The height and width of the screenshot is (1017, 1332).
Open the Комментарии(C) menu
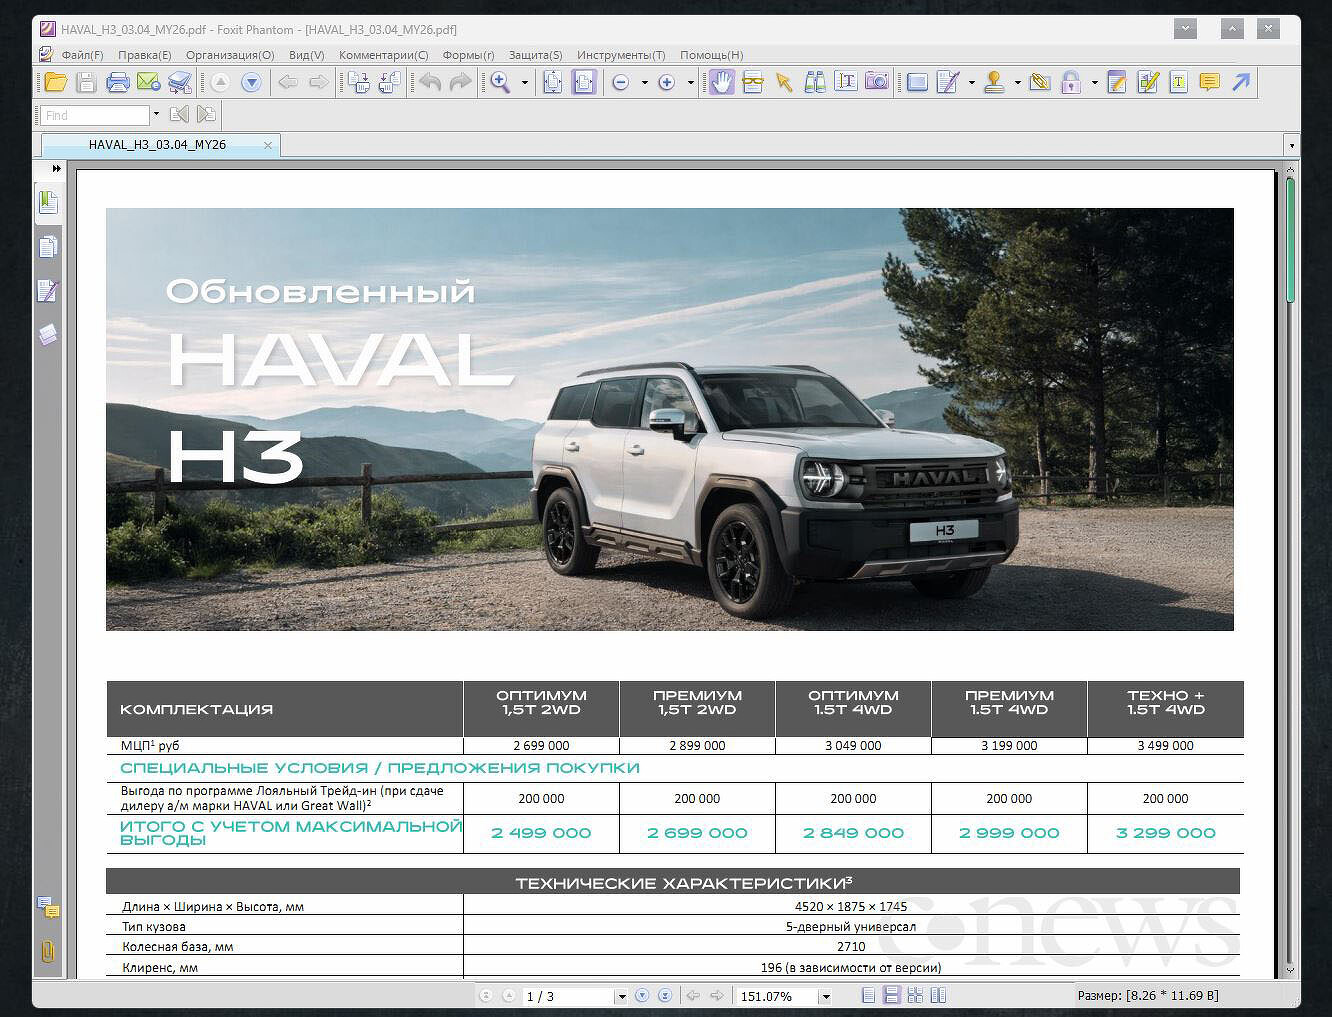pyautogui.click(x=384, y=55)
